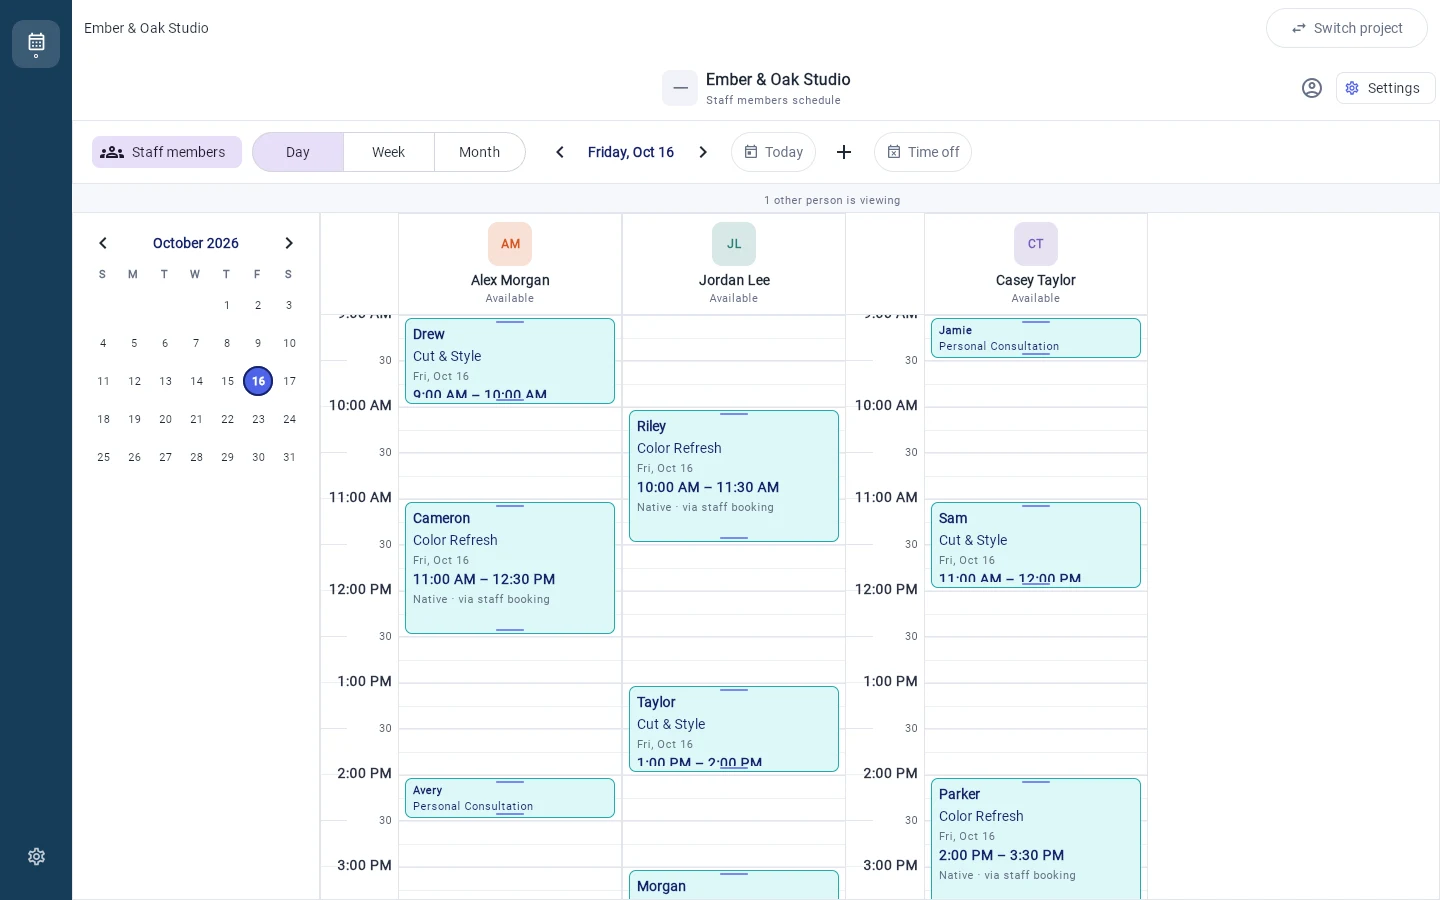The width and height of the screenshot is (1440, 900).
Task: Open Jamie's Personal Consultation appointment
Action: click(x=1036, y=338)
